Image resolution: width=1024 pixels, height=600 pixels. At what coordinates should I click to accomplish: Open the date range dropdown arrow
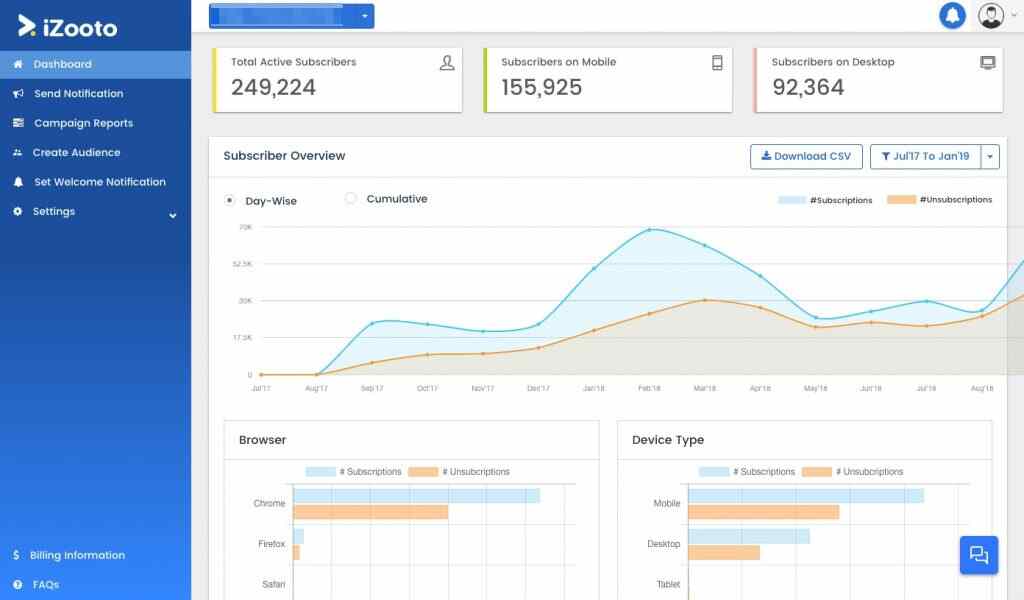[990, 157]
